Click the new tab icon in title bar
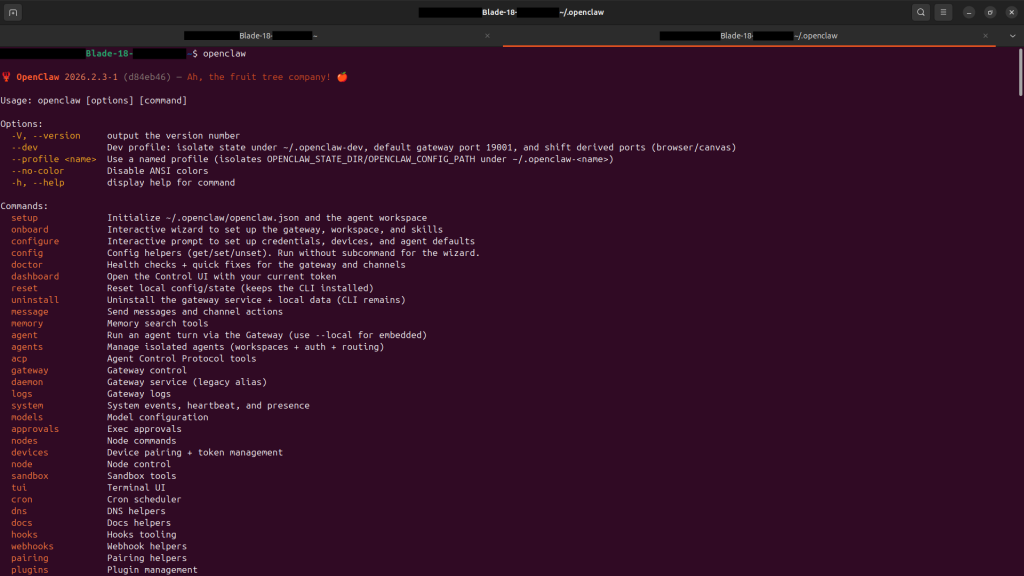This screenshot has width=1024, height=576. coord(13,12)
